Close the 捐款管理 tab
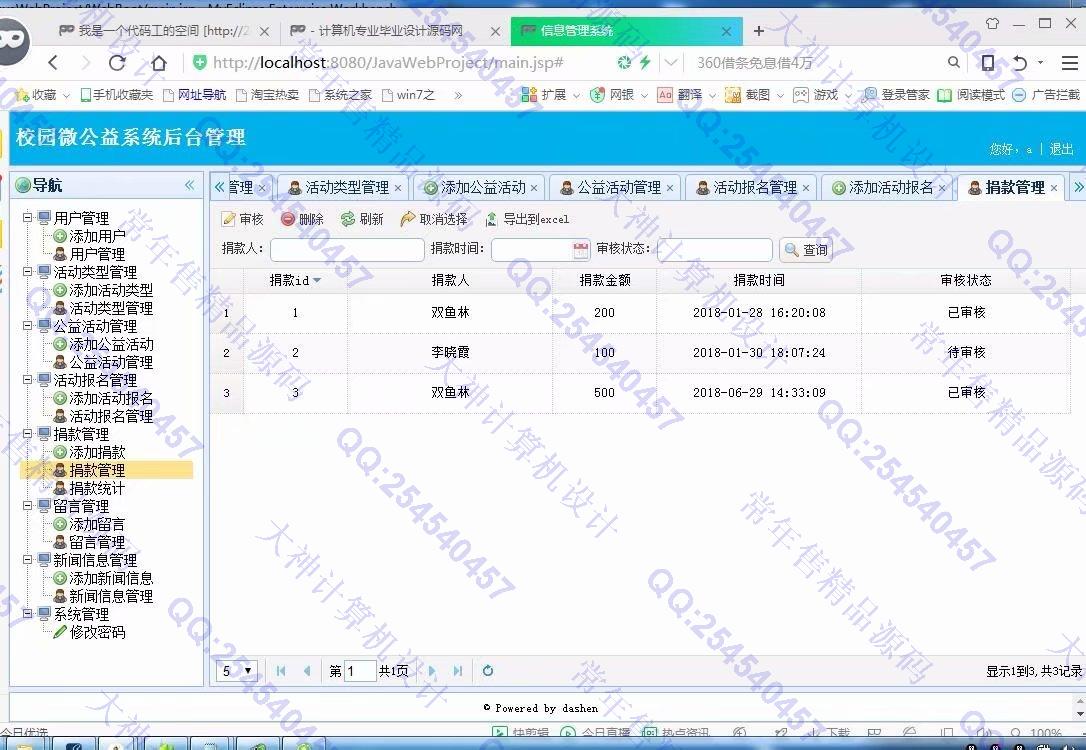This screenshot has height=750, width=1086. 1053,188
